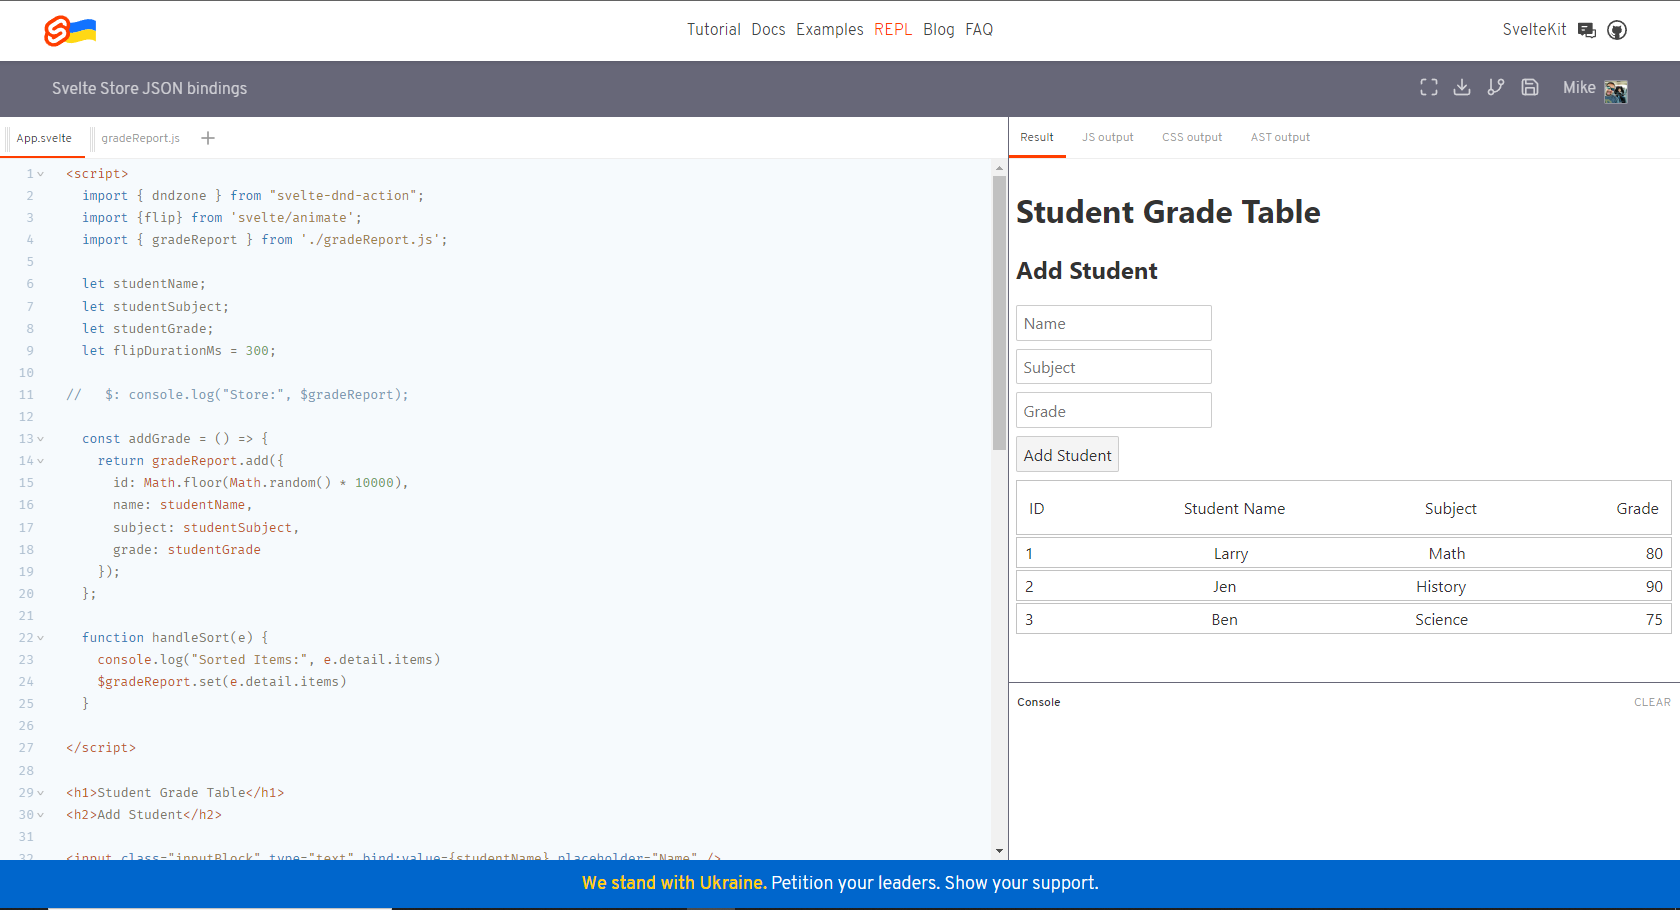The height and width of the screenshot is (910, 1680).
Task: Open the Examples page
Action: [830, 29]
